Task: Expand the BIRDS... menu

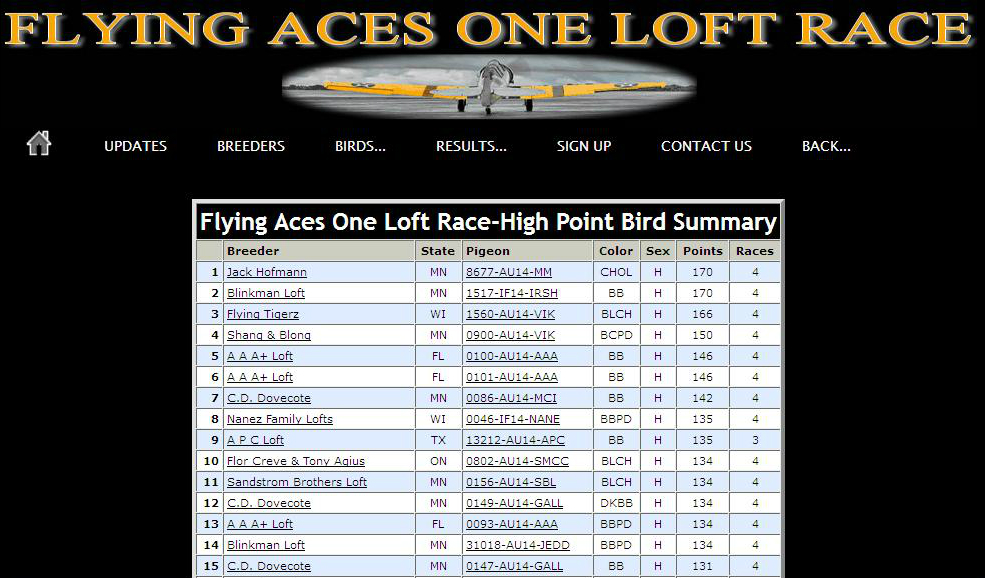Action: point(360,146)
